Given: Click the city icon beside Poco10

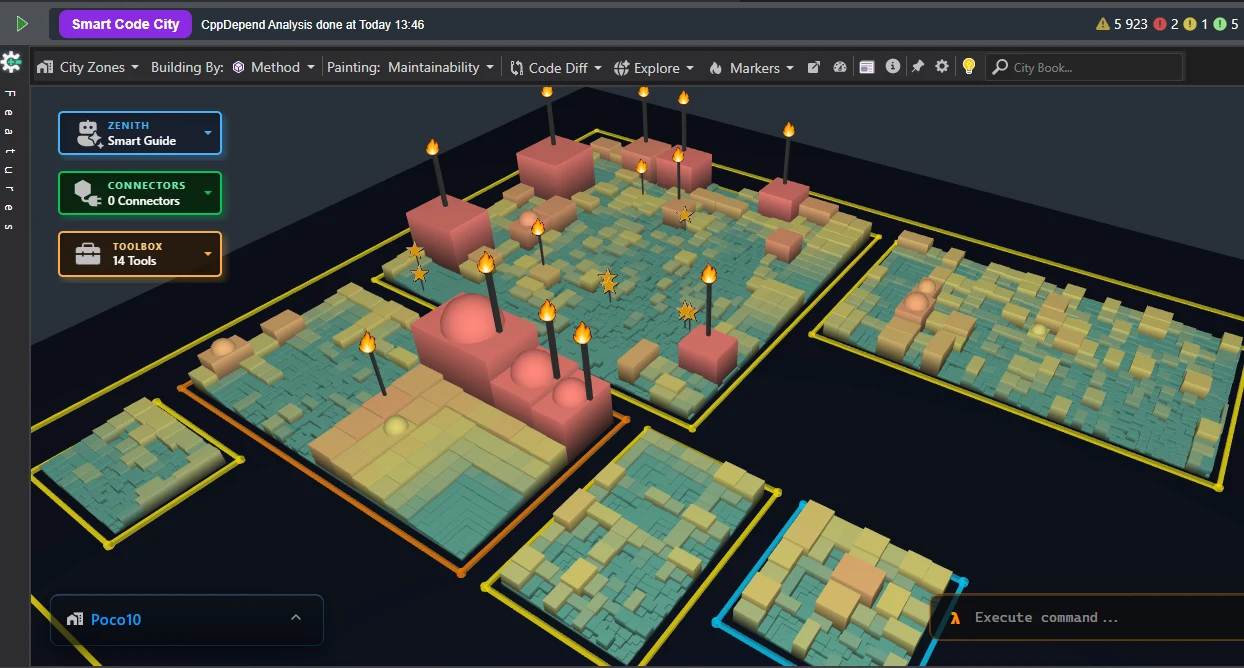Looking at the screenshot, I should (x=74, y=619).
